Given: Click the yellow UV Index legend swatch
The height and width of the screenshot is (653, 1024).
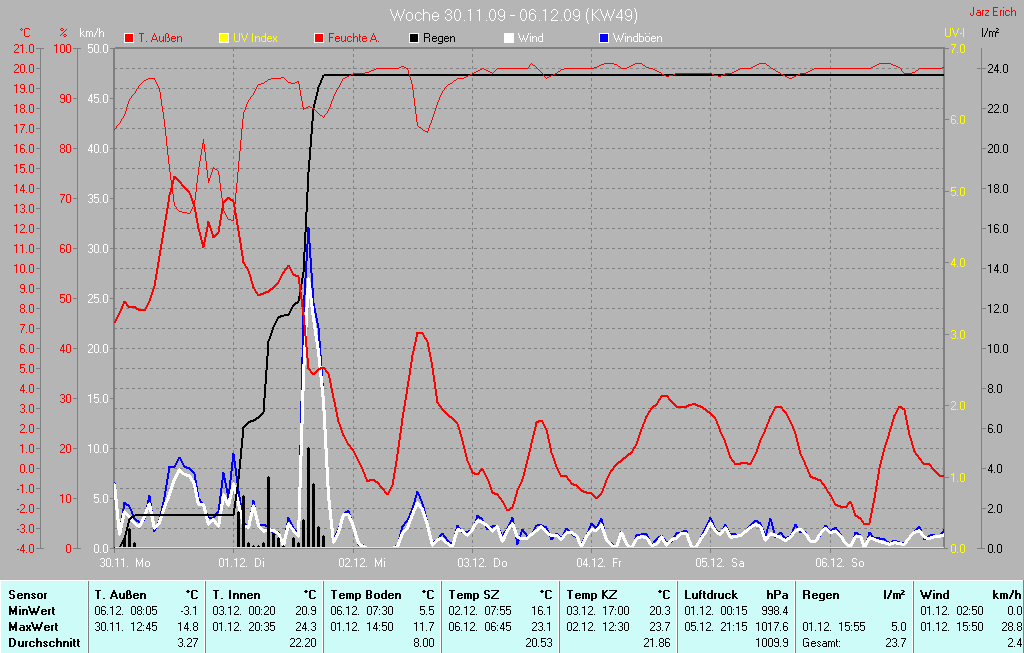Looking at the screenshot, I should click(x=224, y=38).
